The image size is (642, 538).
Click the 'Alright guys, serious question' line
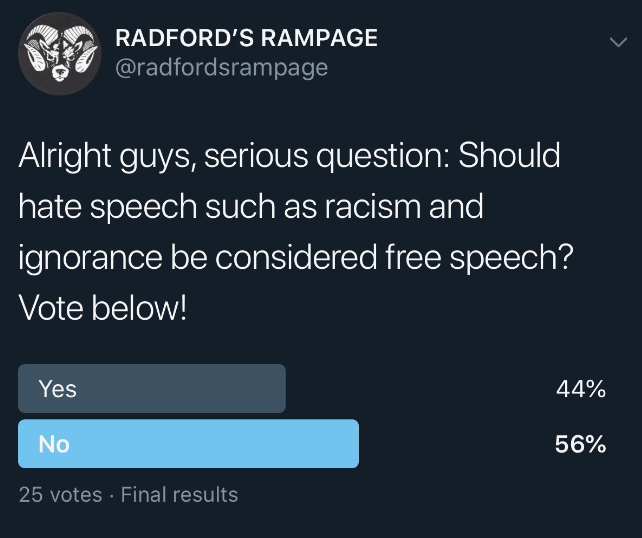pyautogui.click(x=233, y=156)
